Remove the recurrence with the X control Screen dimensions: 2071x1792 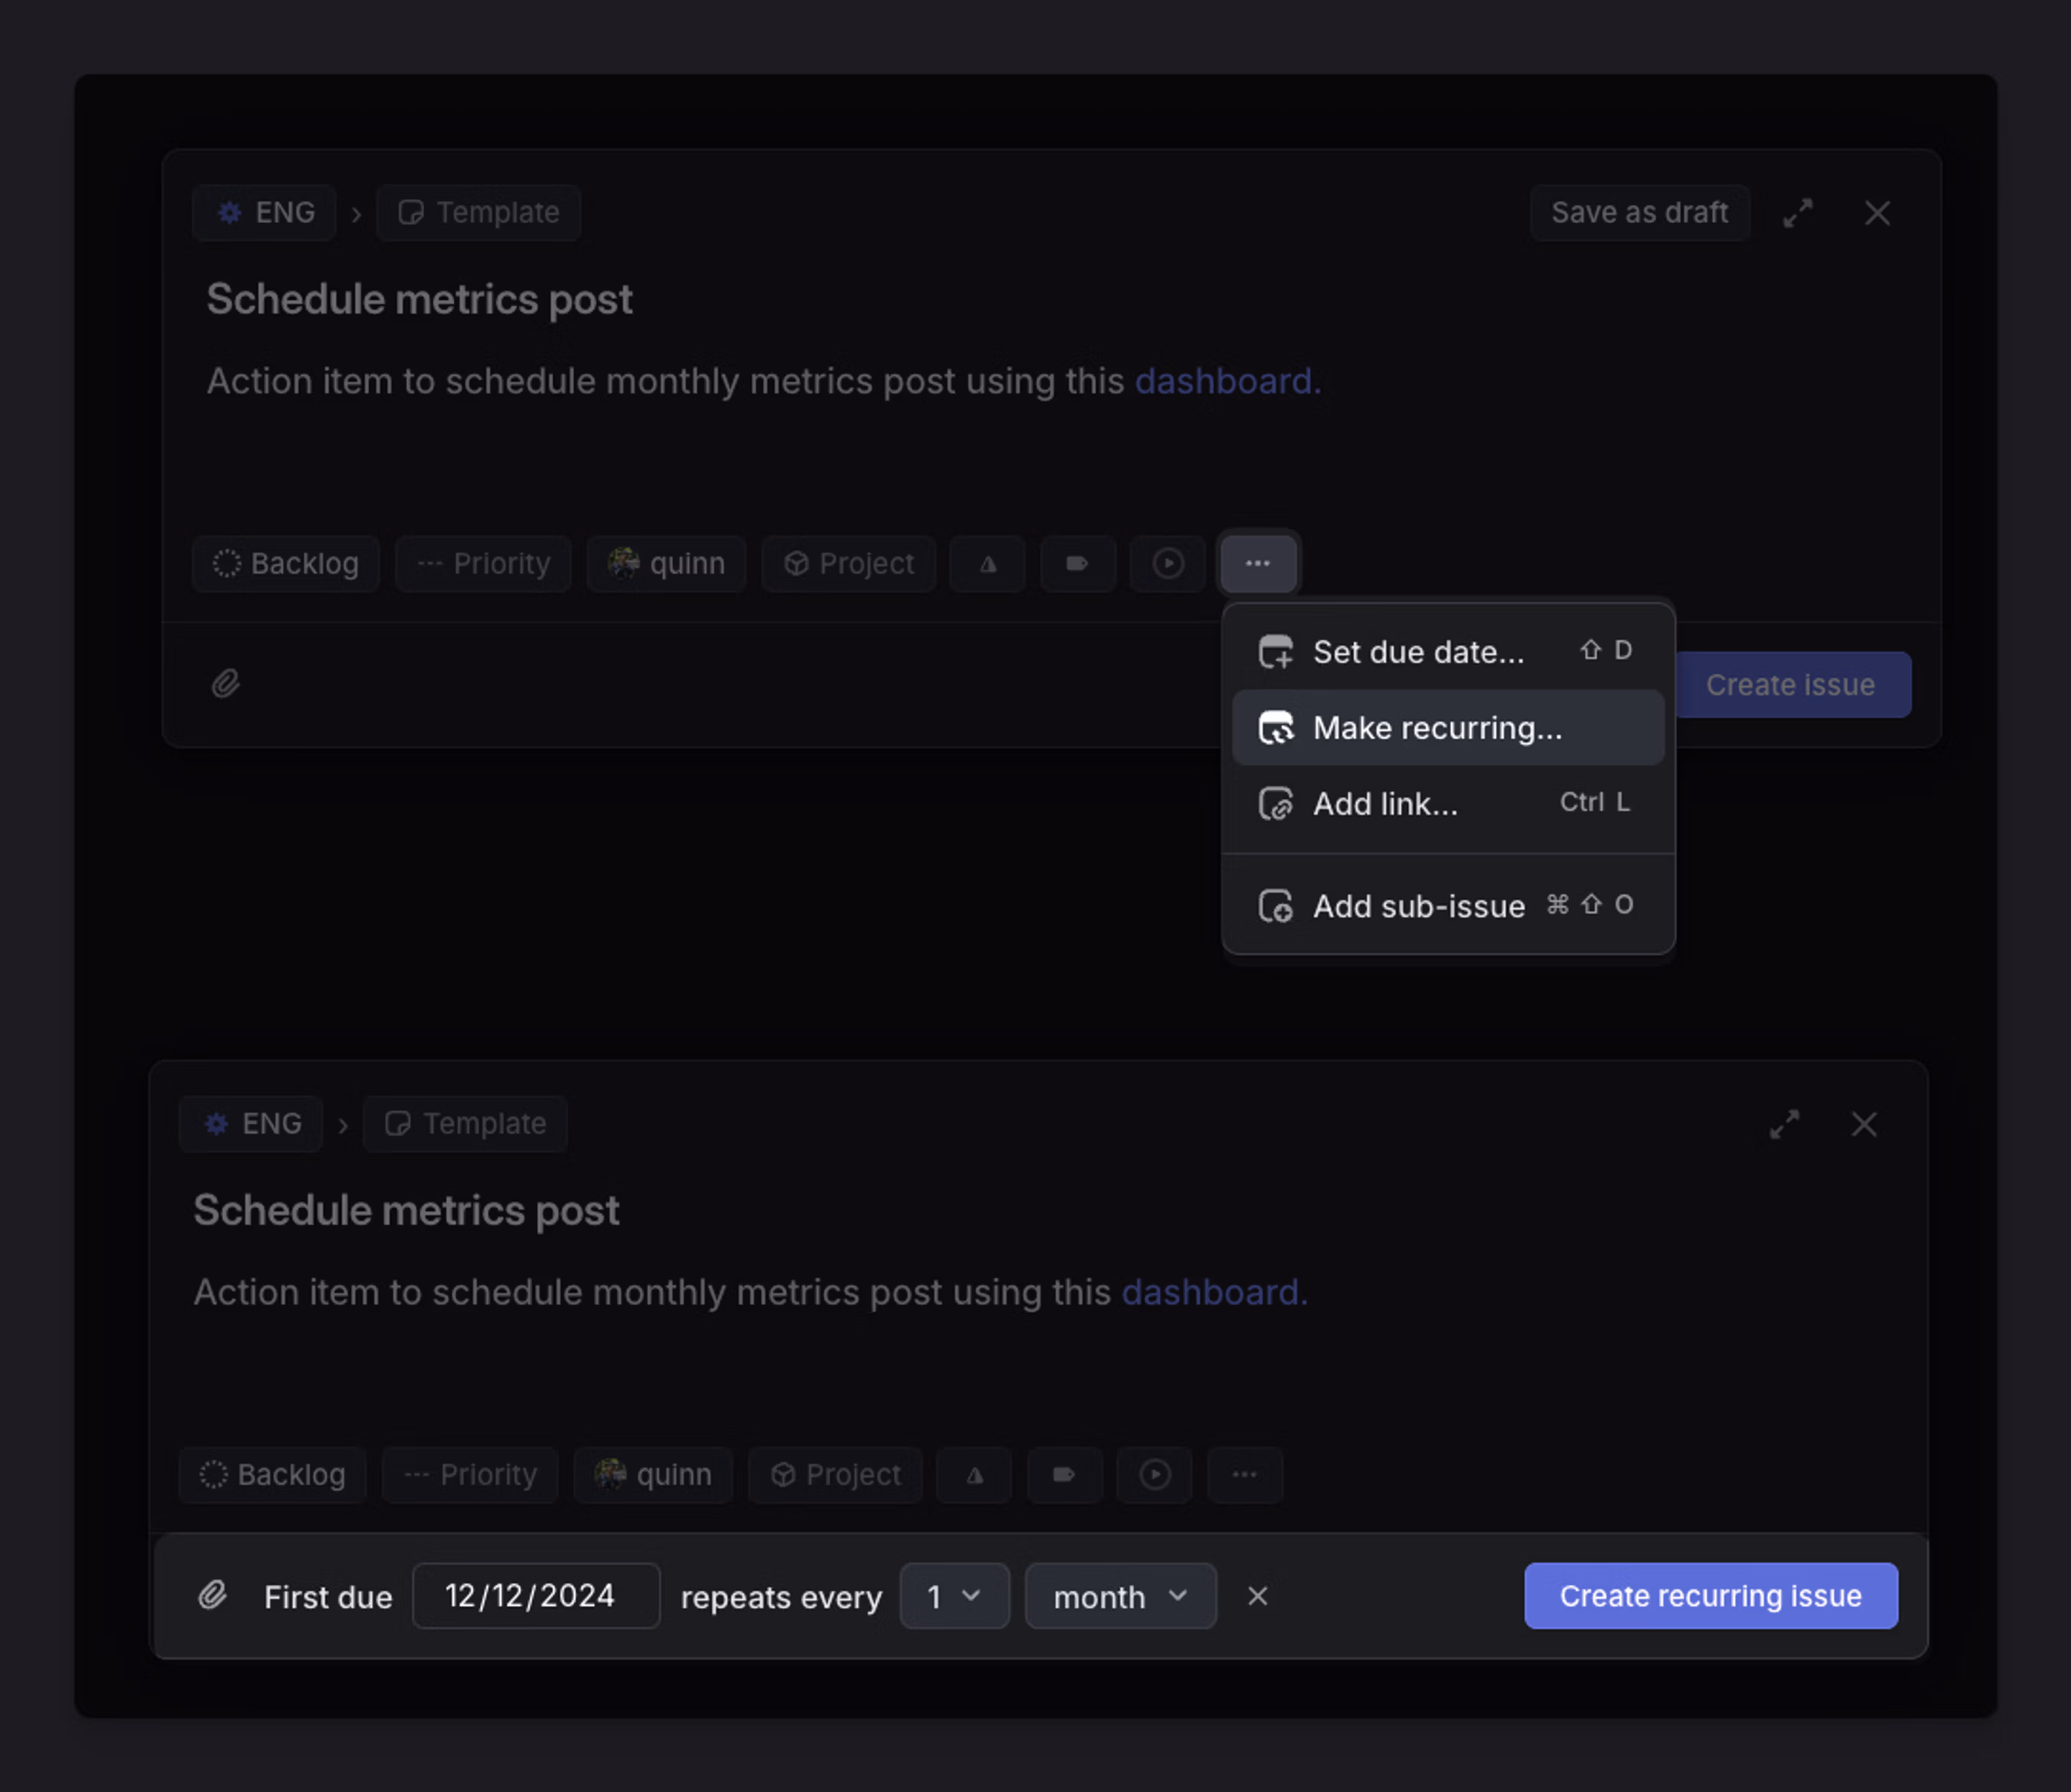tap(1257, 1596)
